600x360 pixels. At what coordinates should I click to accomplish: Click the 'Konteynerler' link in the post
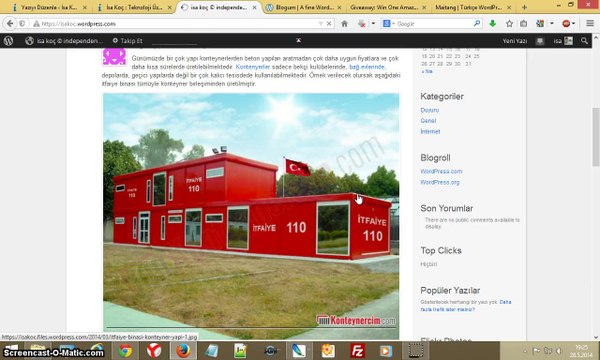tap(253, 67)
